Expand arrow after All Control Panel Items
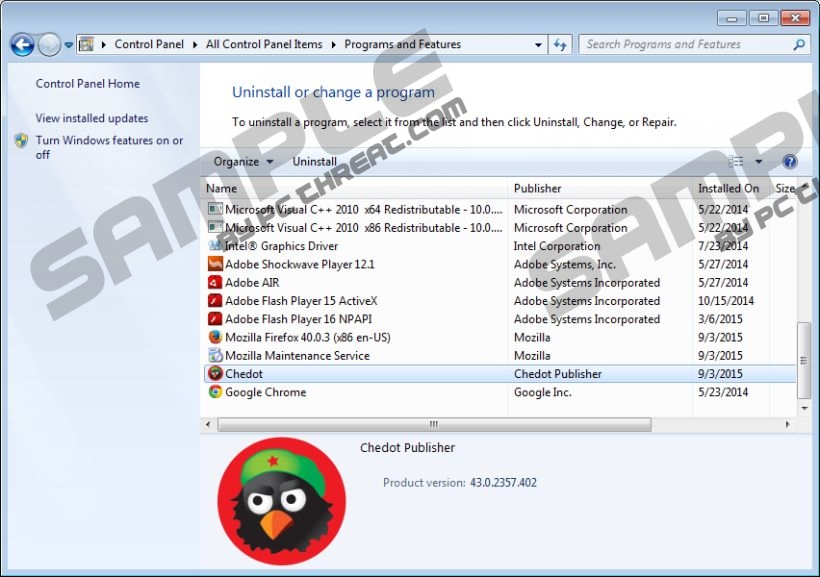Image resolution: width=820 pixels, height=577 pixels. tap(334, 45)
